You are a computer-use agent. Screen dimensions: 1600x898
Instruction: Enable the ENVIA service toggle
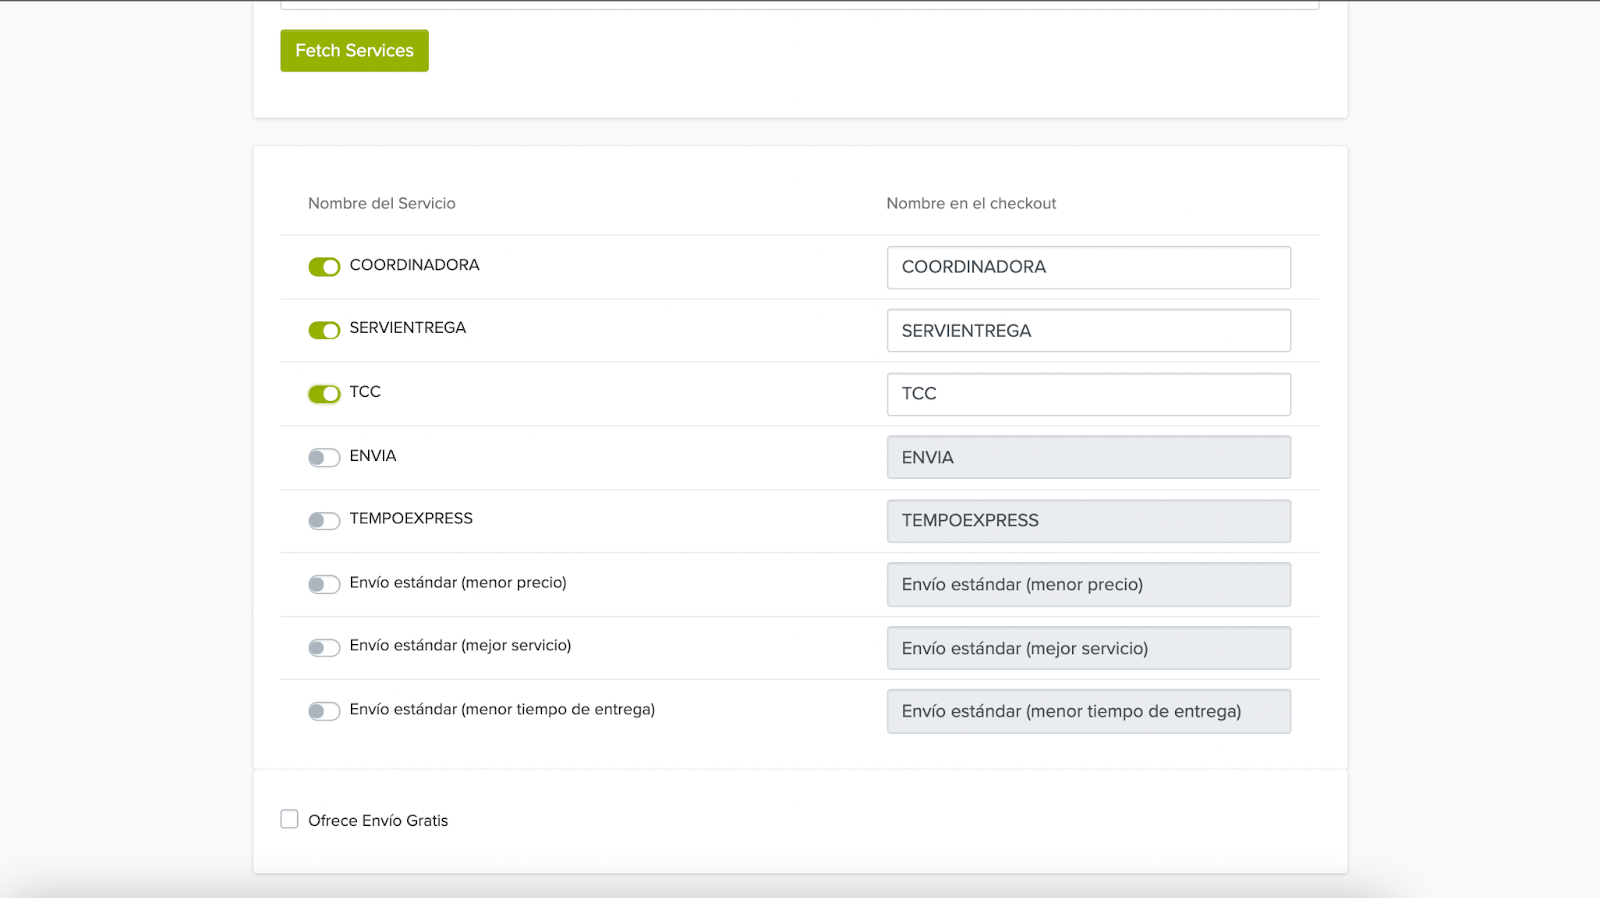point(324,458)
